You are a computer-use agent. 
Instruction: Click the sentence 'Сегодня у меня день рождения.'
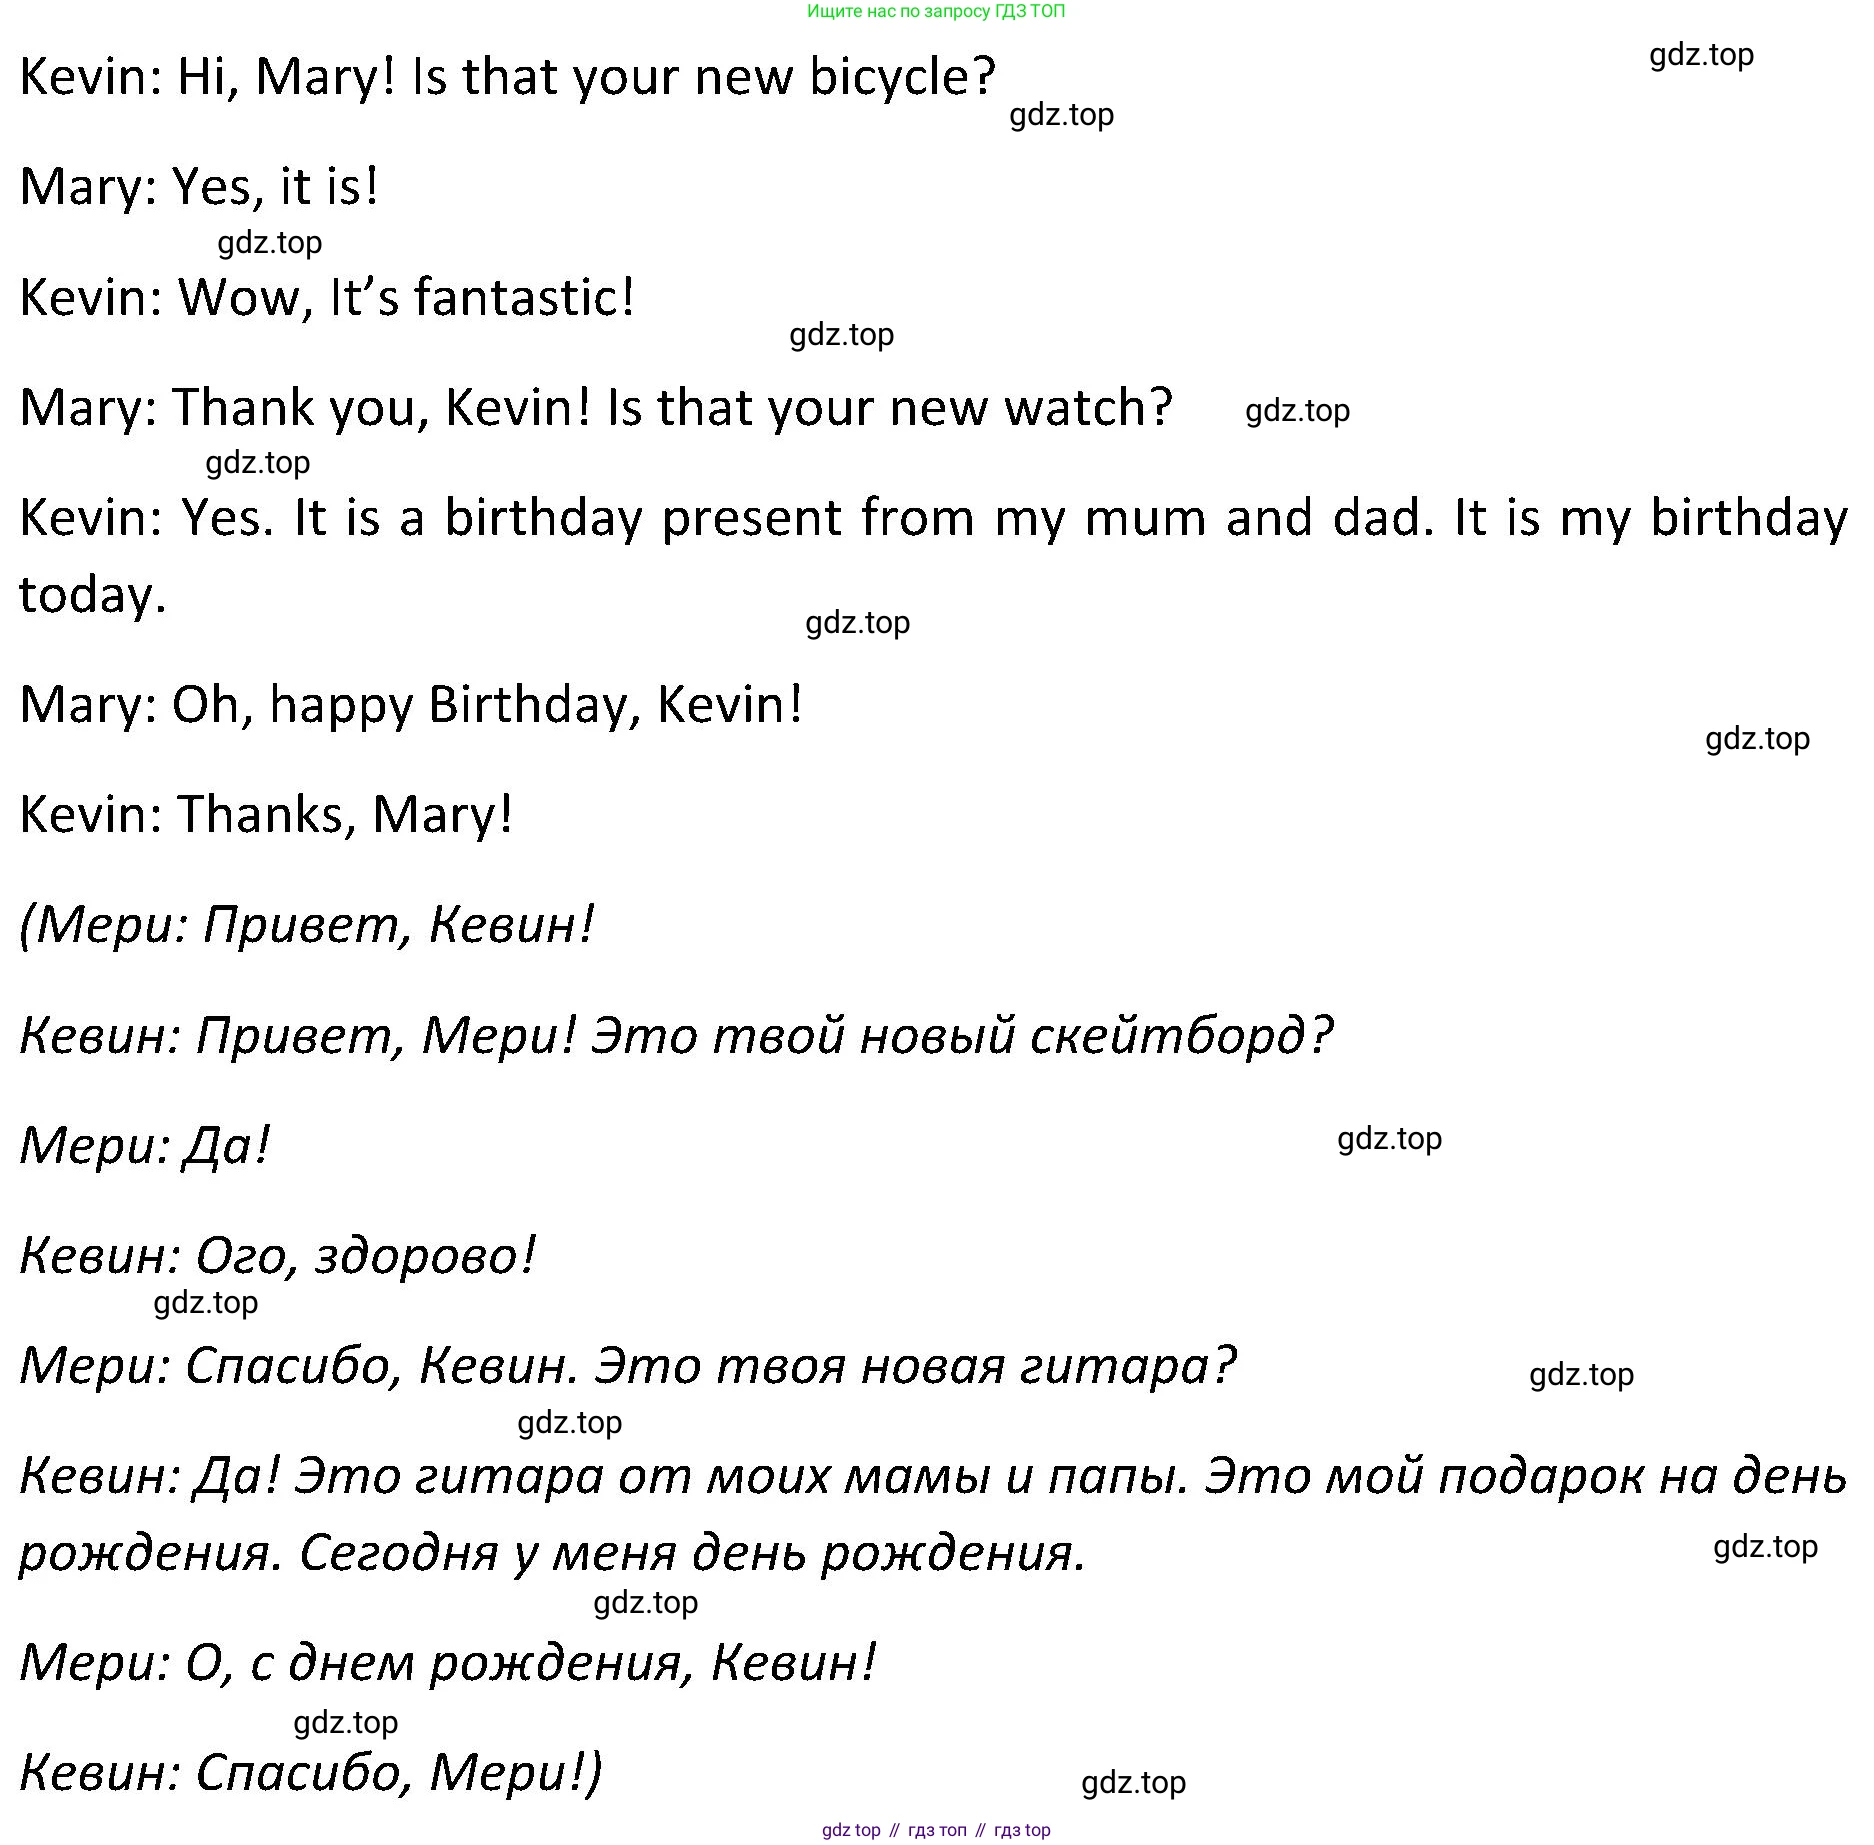(x=692, y=1555)
